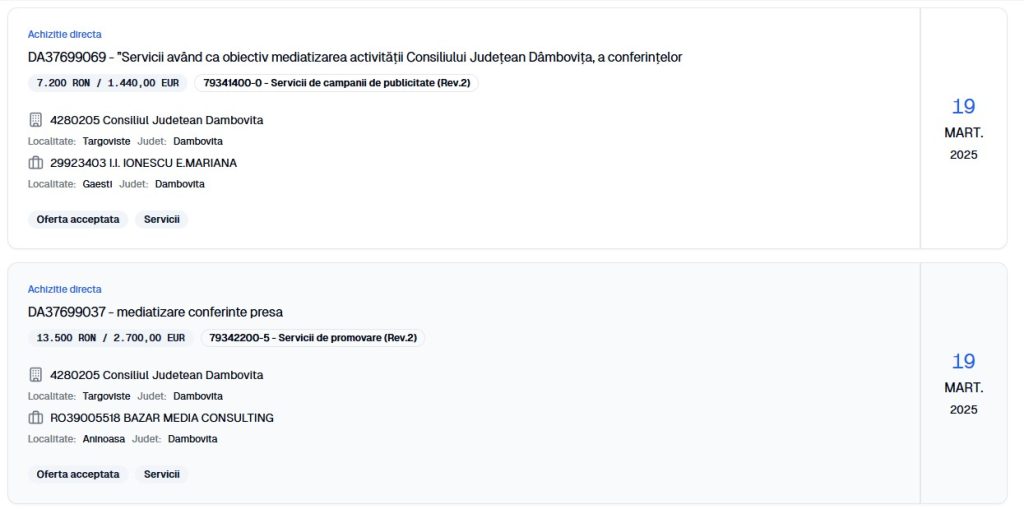Viewport: 1024px width, 509px height.
Task: Select the 13.500 RON / 2.700,00 EUR price badge
Action: [x=110, y=338]
